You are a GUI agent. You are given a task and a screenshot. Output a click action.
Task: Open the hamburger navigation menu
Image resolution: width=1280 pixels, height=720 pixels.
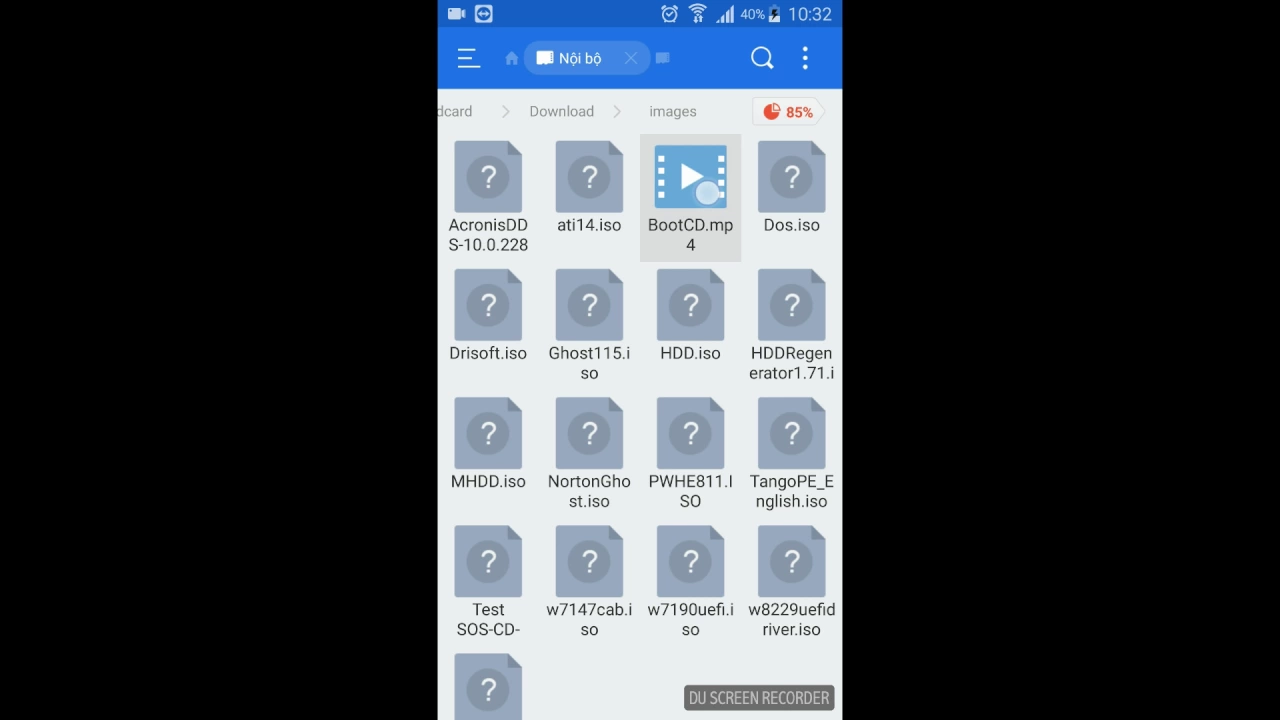(468, 58)
